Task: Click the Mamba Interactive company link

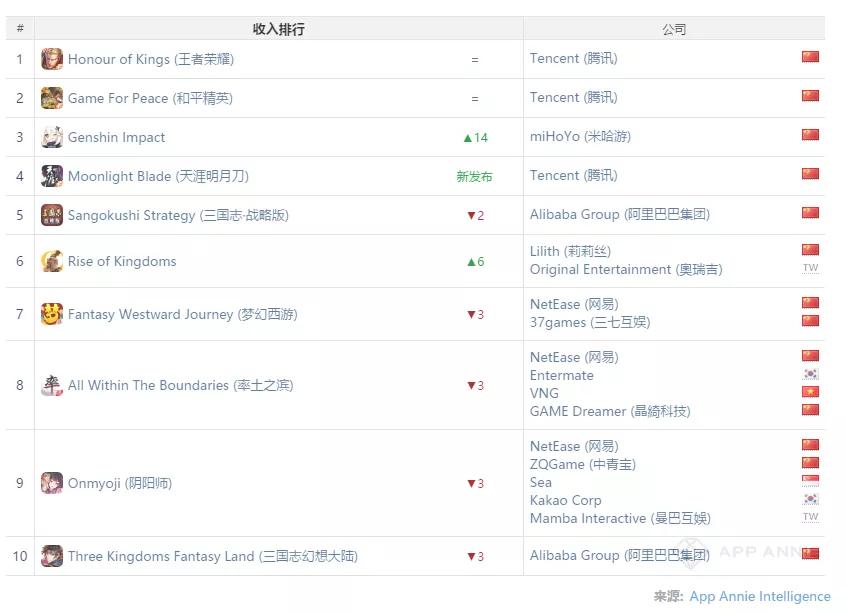Action: pos(620,518)
